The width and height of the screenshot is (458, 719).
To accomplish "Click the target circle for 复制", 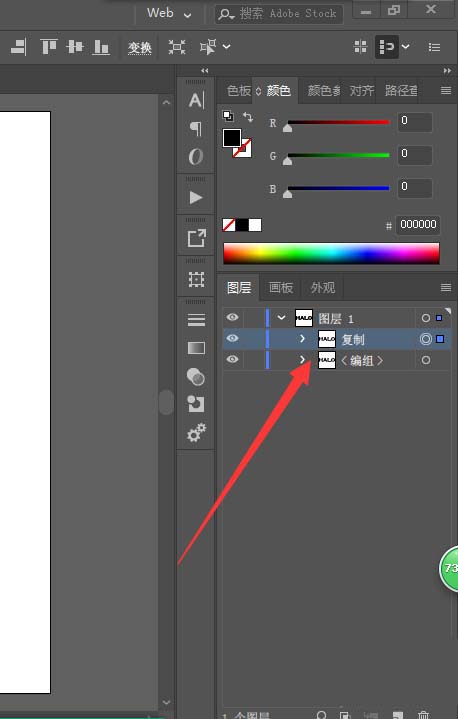I will click(x=425, y=339).
